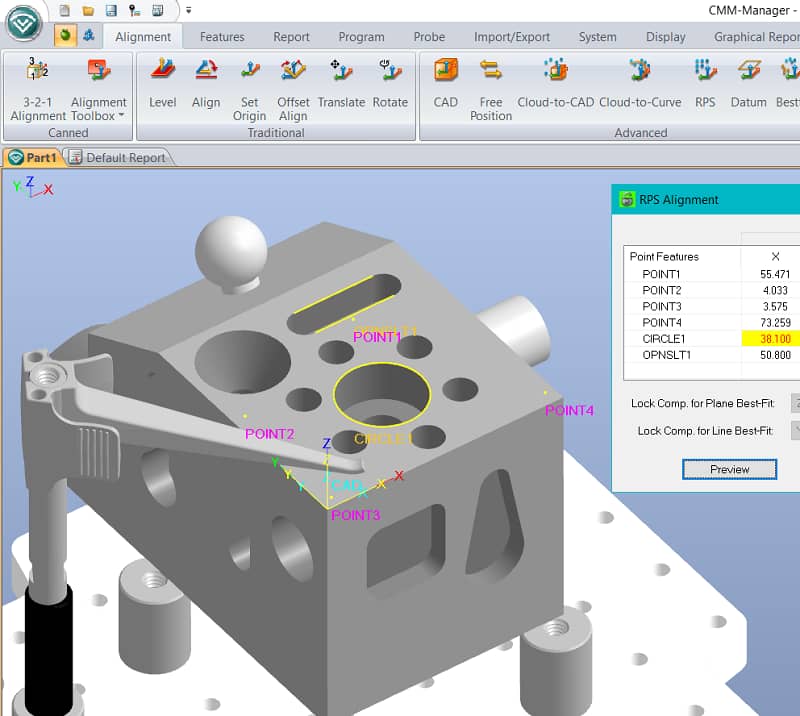Open Lock Comp. for Line Best-Fit dropdown

795,430
